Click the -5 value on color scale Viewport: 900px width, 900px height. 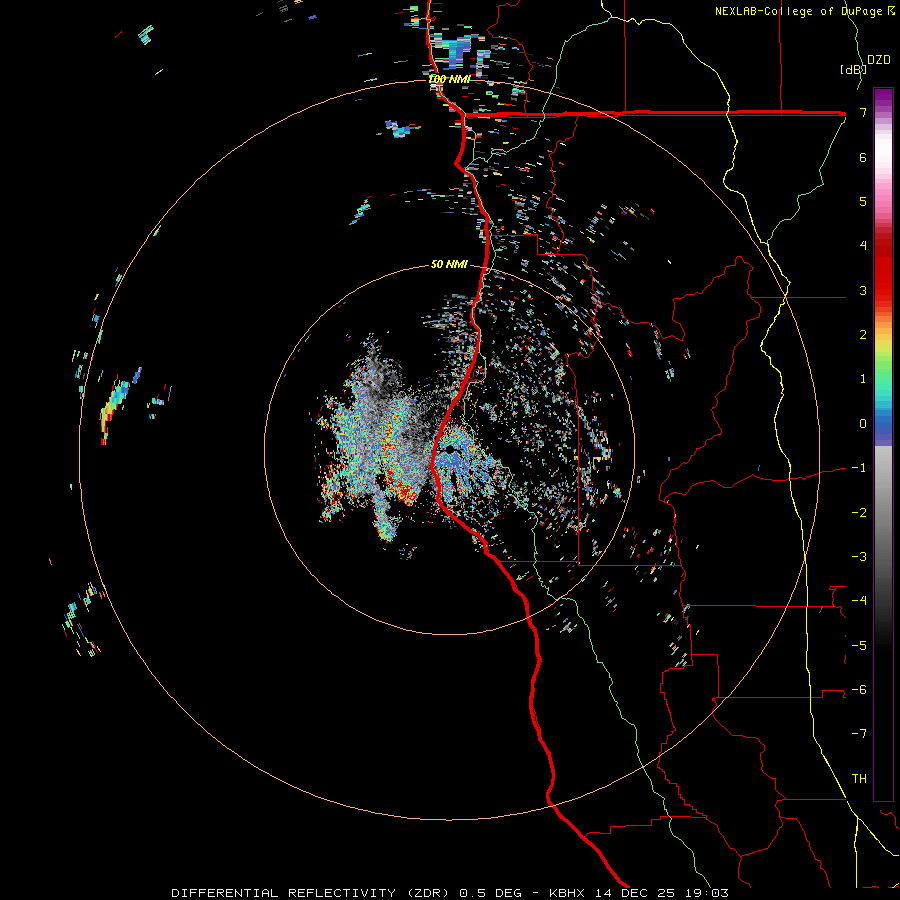pos(859,645)
